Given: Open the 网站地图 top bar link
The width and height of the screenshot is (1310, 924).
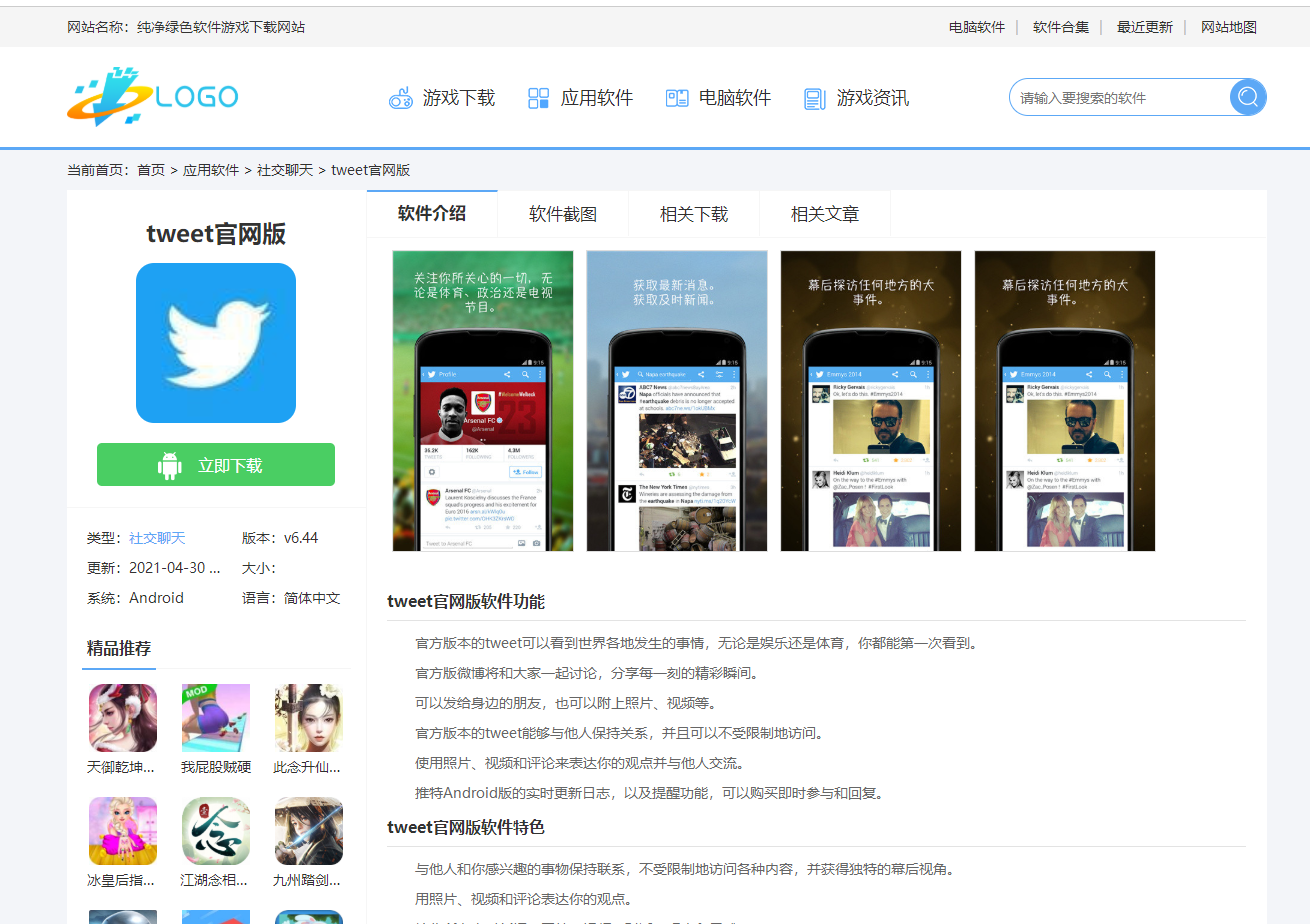Looking at the screenshot, I should tap(1229, 27).
